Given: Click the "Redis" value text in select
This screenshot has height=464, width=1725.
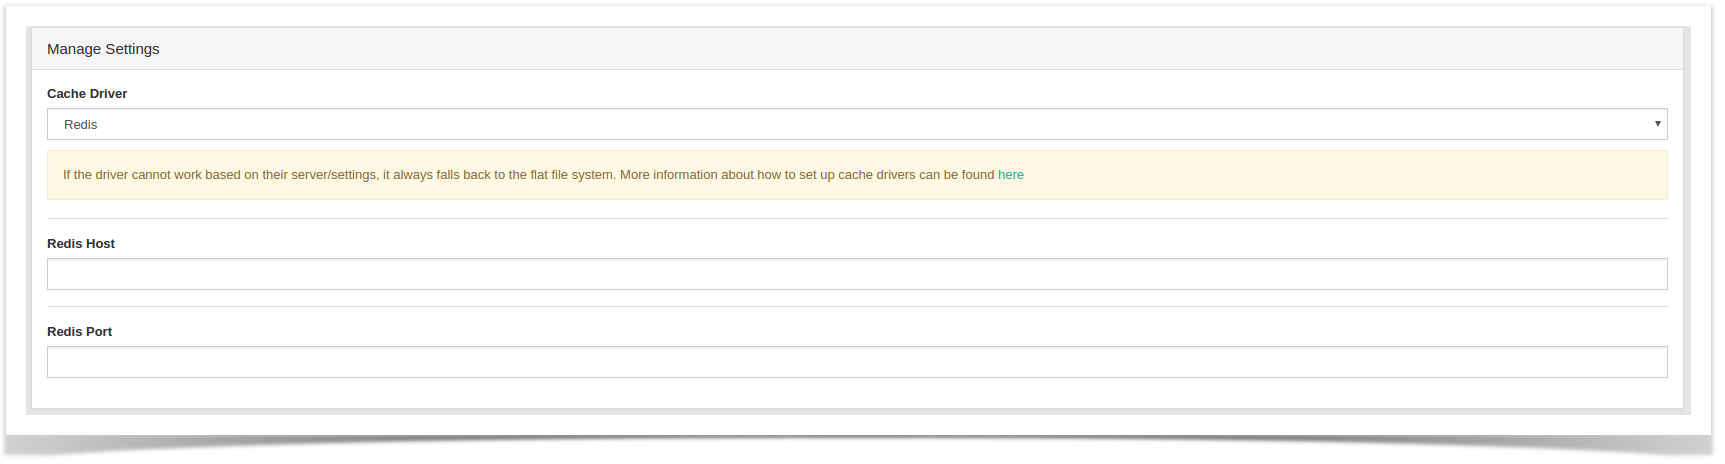Looking at the screenshot, I should coord(80,125).
